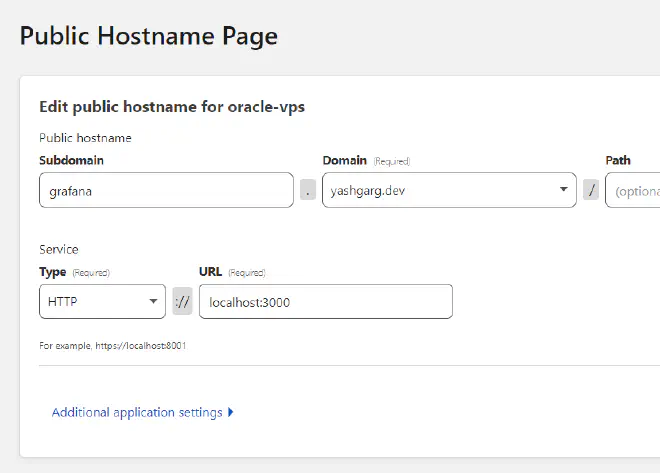Click the slash separator before Path field
Viewport: 660px width, 473px height.
[x=591, y=190]
